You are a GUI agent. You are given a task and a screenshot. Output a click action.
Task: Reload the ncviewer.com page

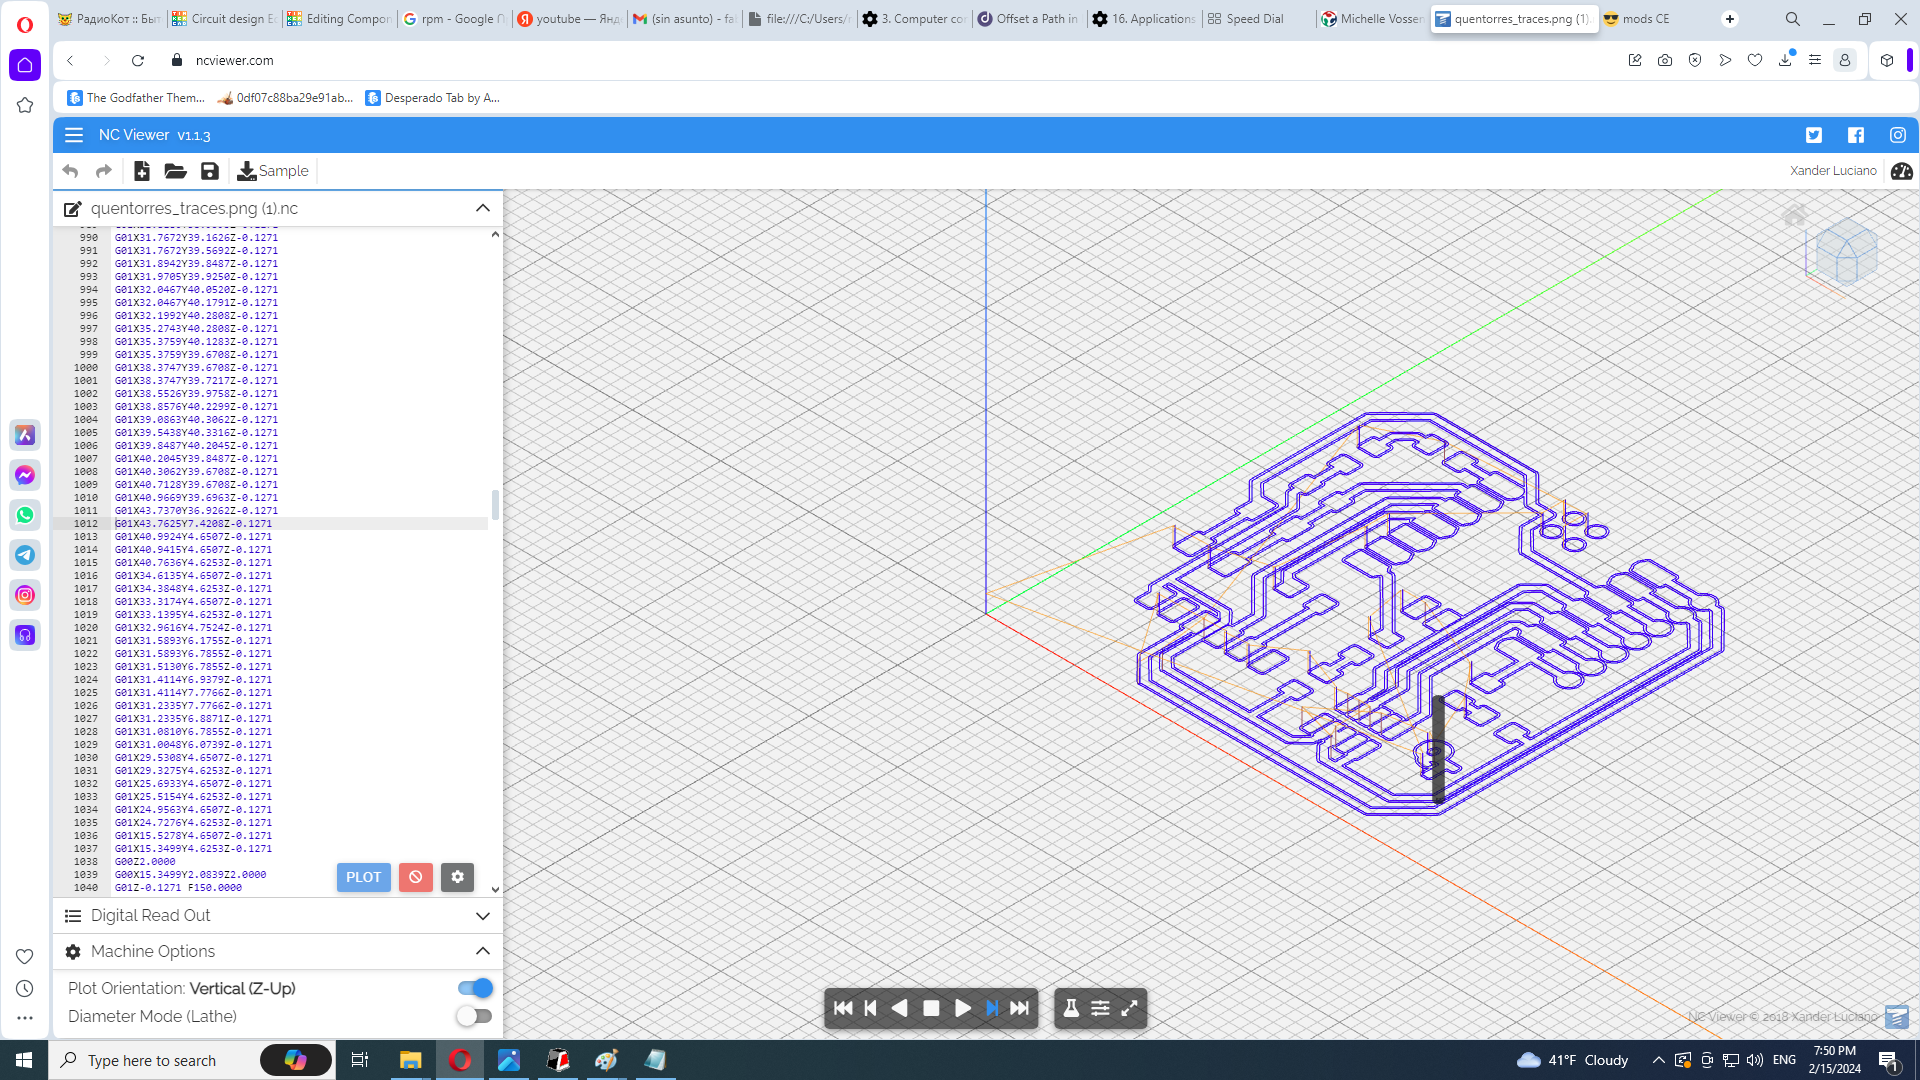click(x=138, y=60)
